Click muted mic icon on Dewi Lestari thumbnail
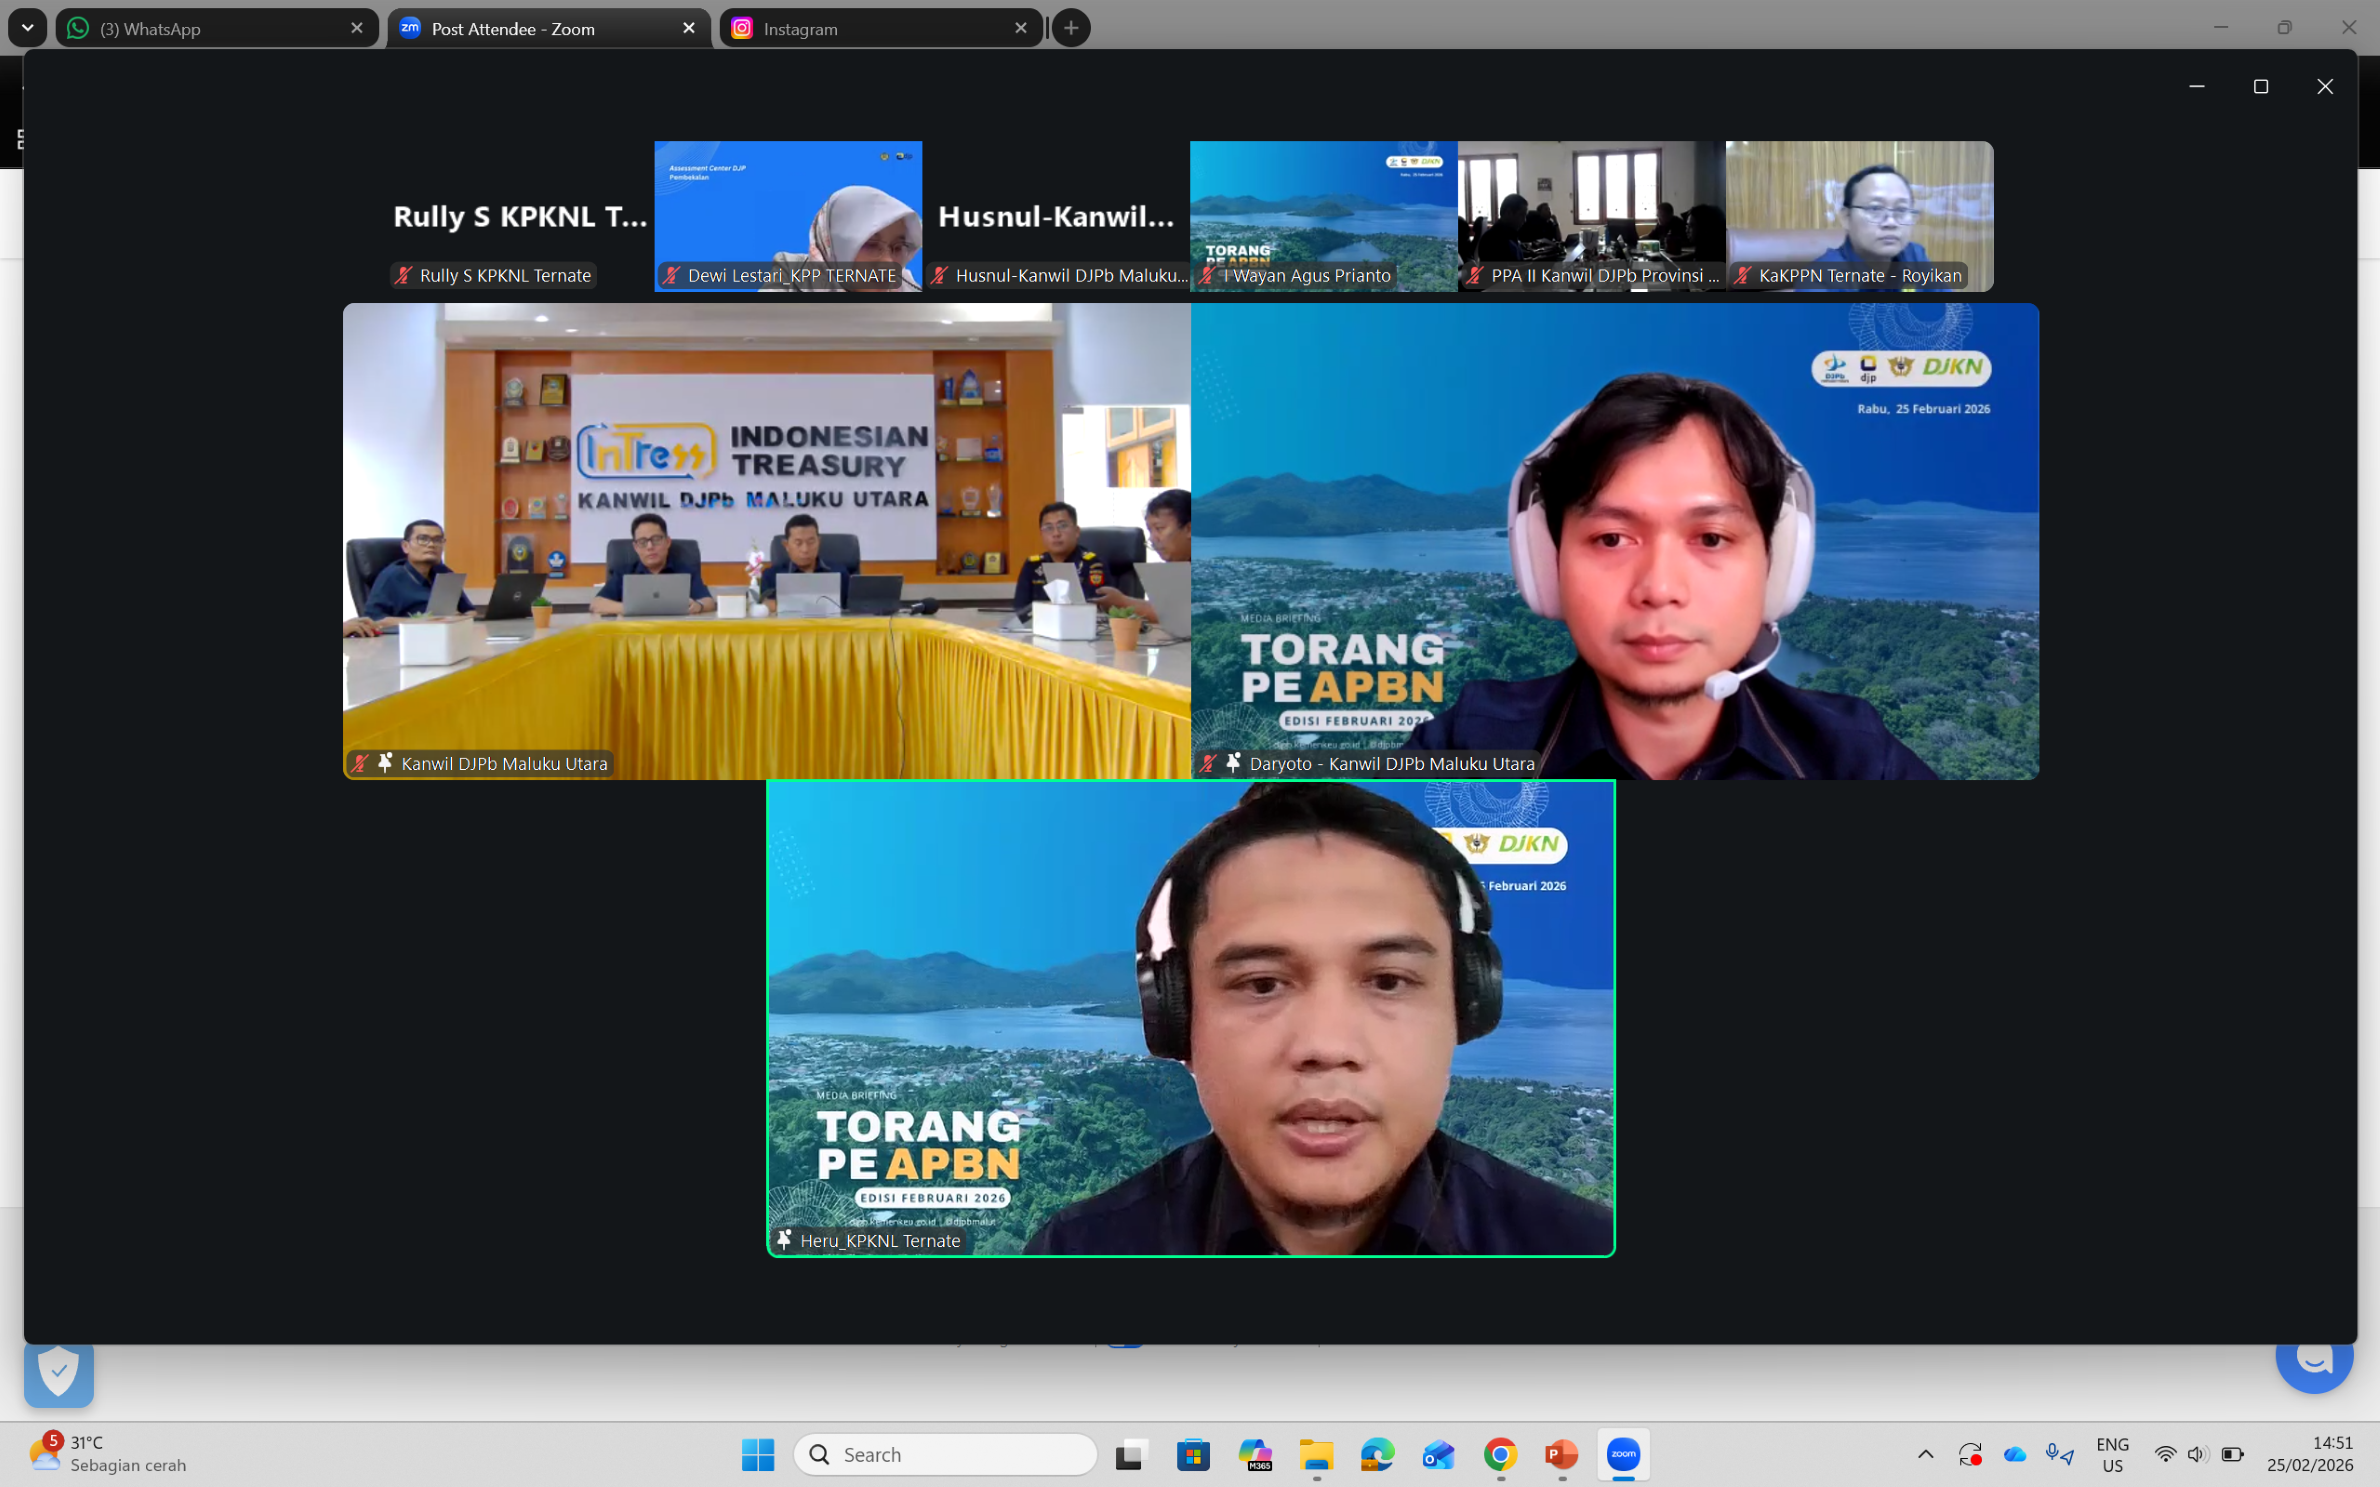2380x1487 pixels. click(671, 275)
